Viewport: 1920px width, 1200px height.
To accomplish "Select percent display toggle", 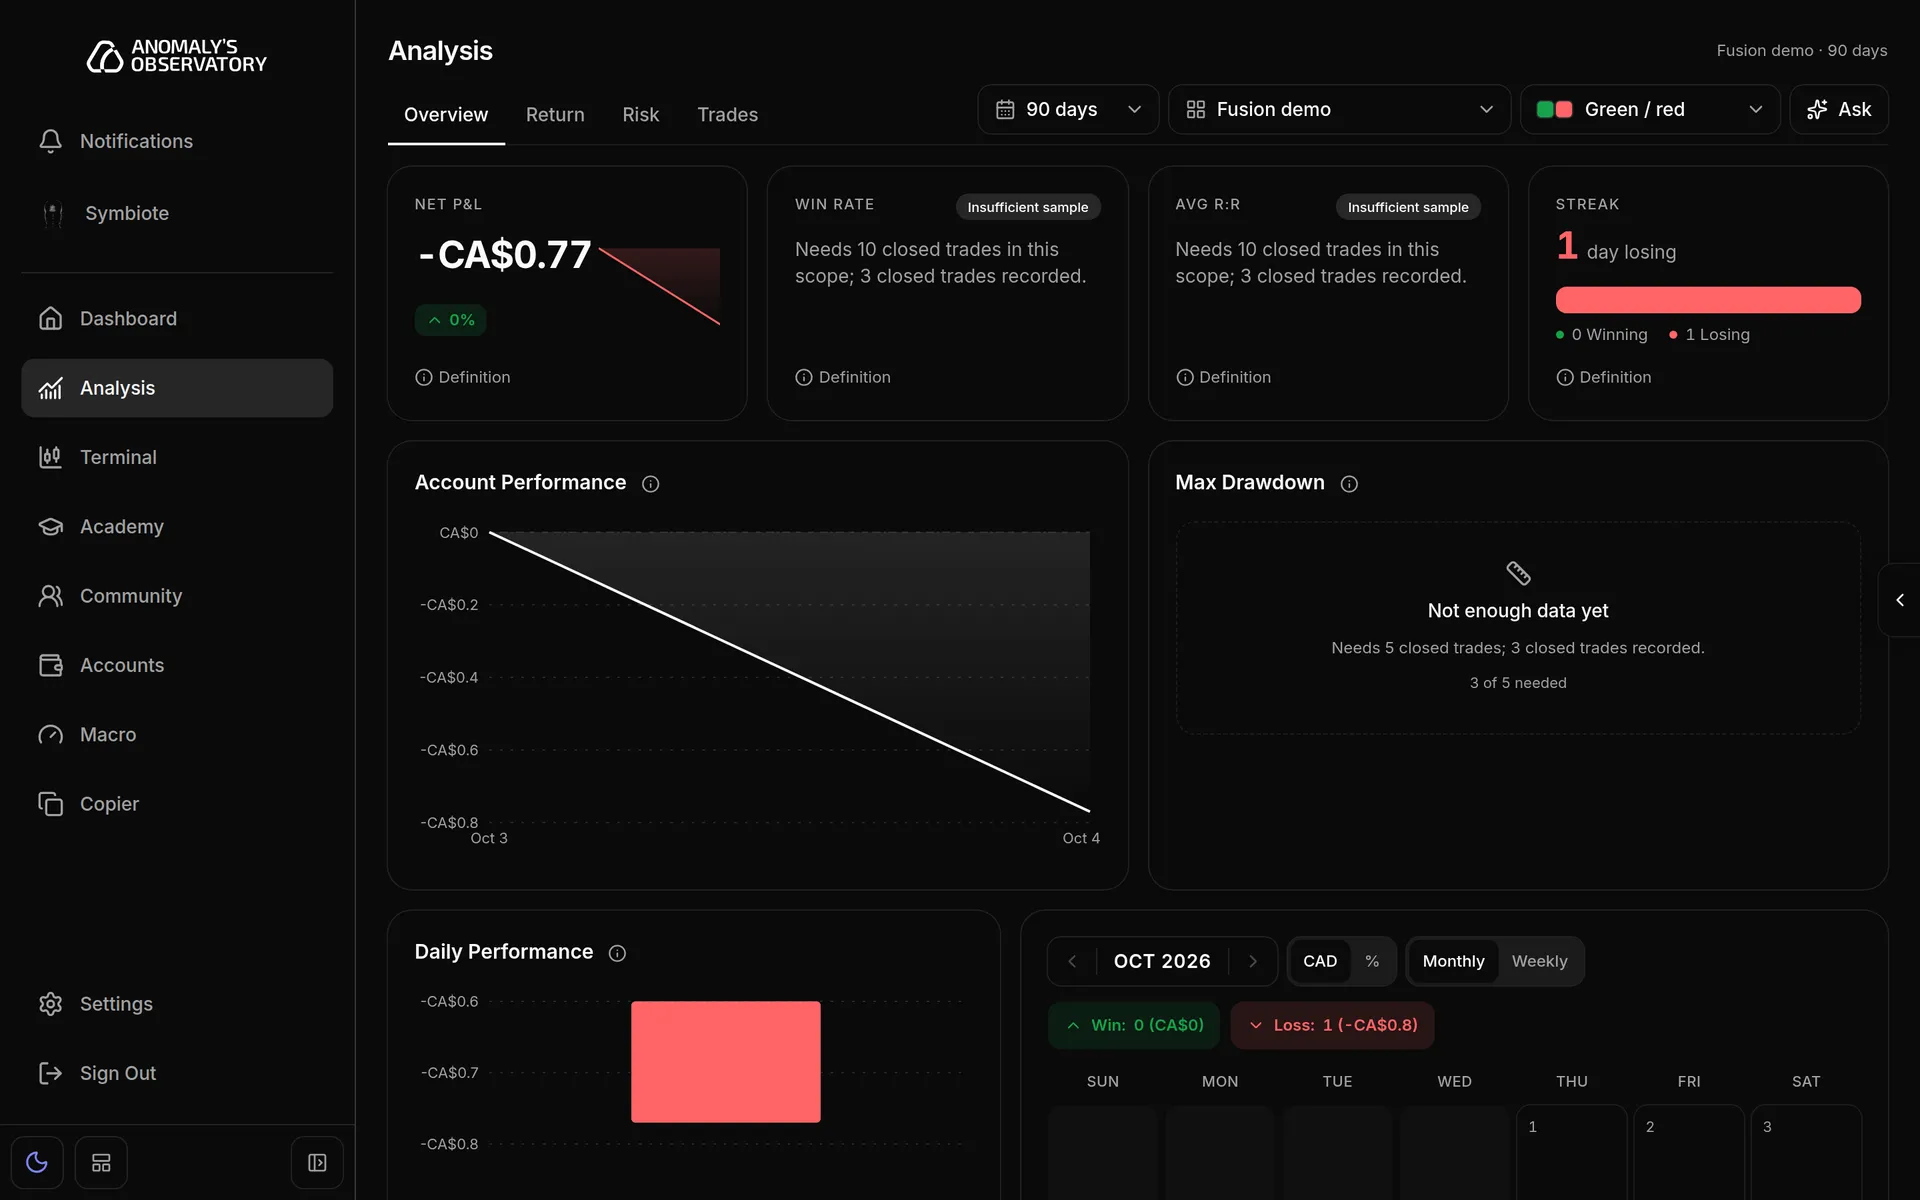I will coord(1372,961).
